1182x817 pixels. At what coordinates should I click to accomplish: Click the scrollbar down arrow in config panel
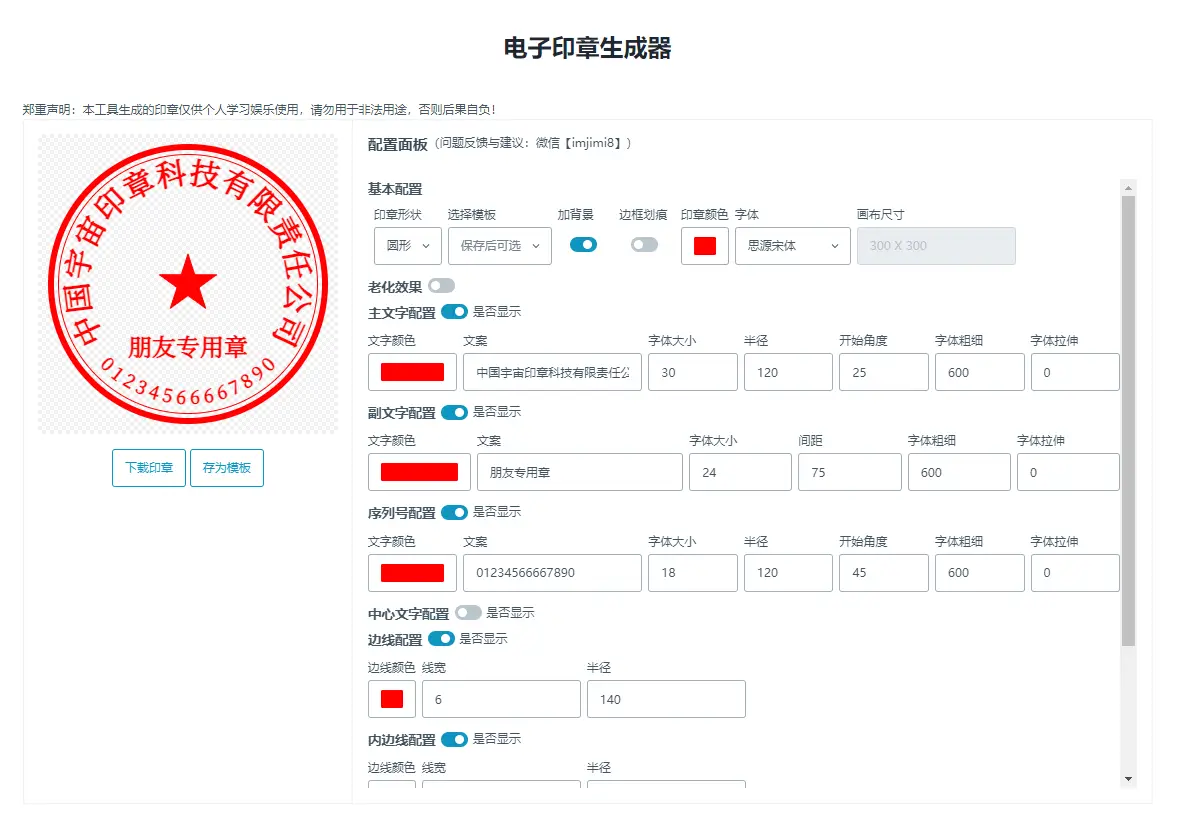coord(1128,779)
